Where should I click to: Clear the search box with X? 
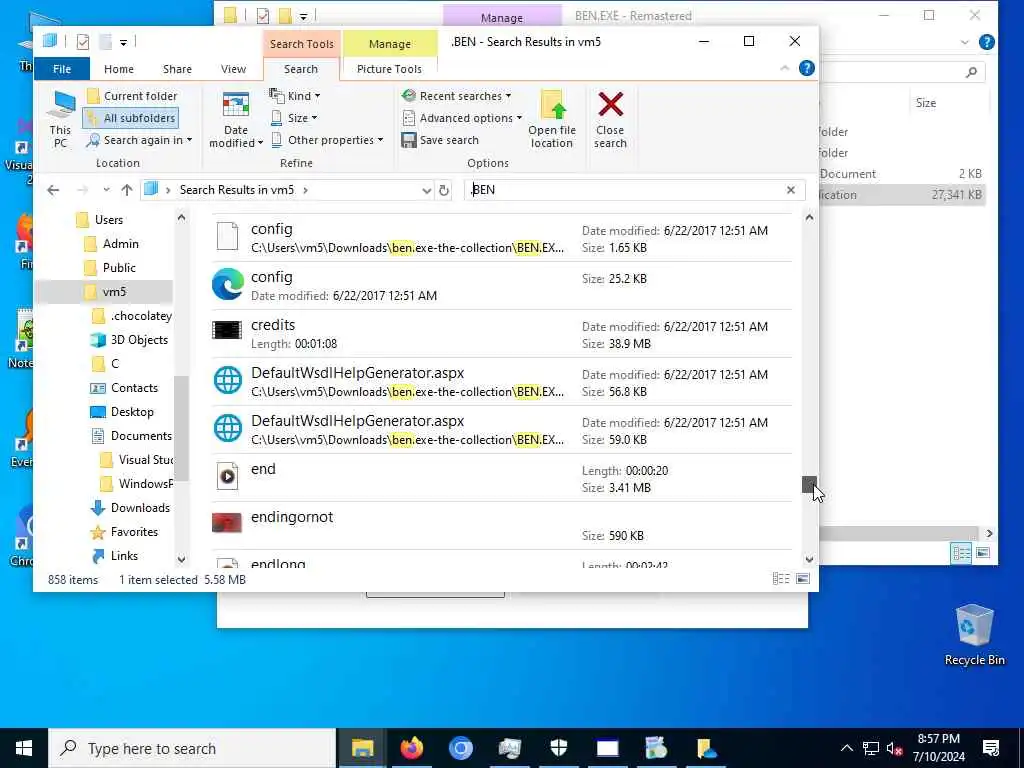click(x=791, y=190)
